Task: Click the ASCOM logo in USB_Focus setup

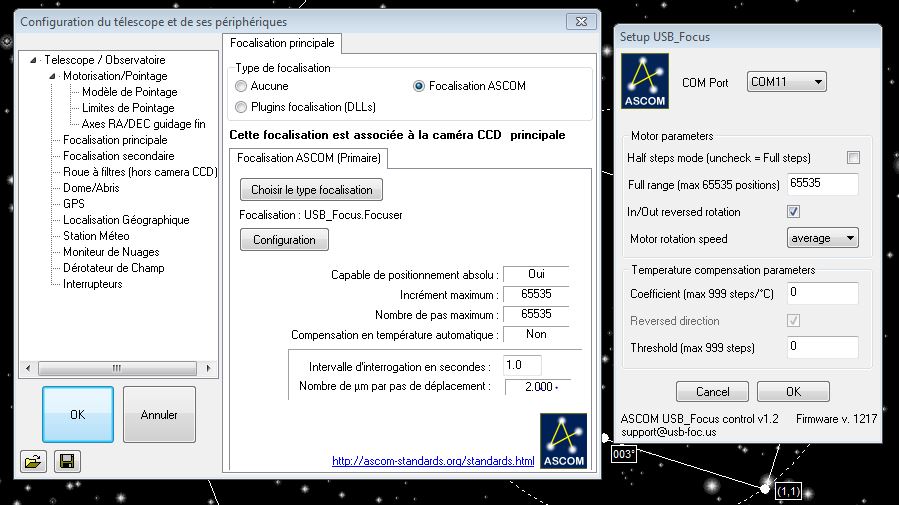Action: pos(645,82)
